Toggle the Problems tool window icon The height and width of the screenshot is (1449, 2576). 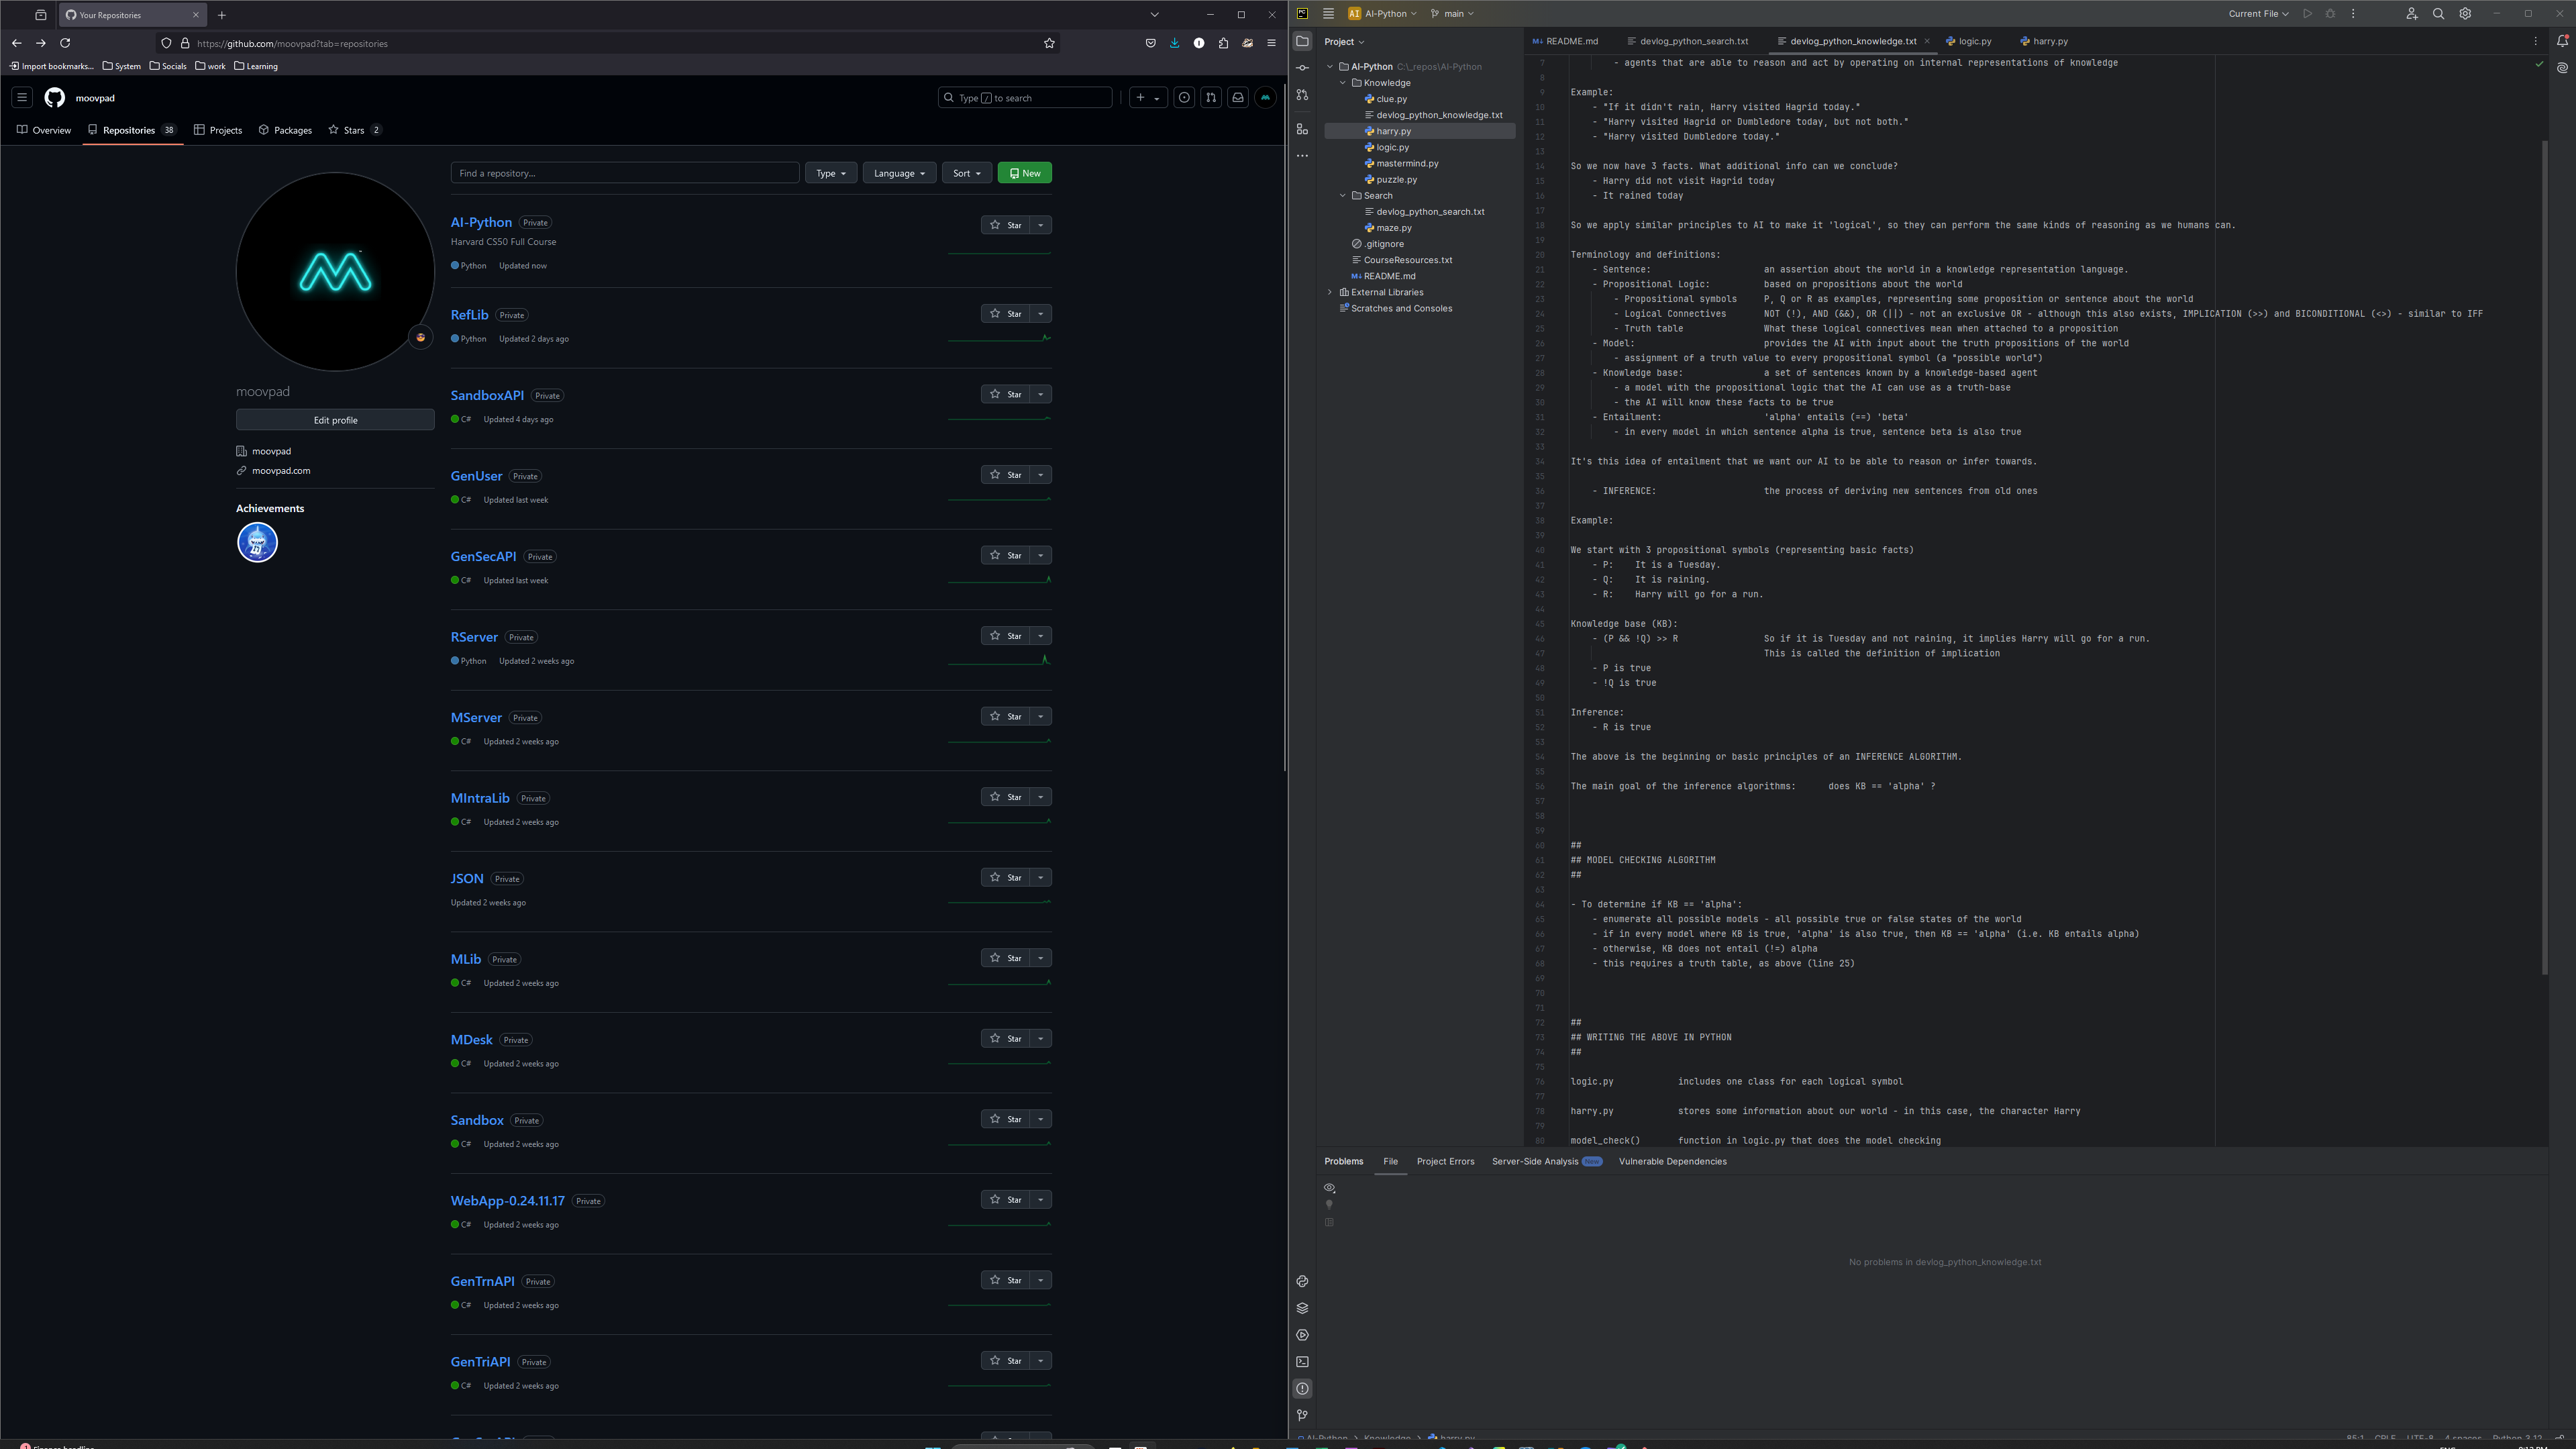(x=1302, y=1389)
